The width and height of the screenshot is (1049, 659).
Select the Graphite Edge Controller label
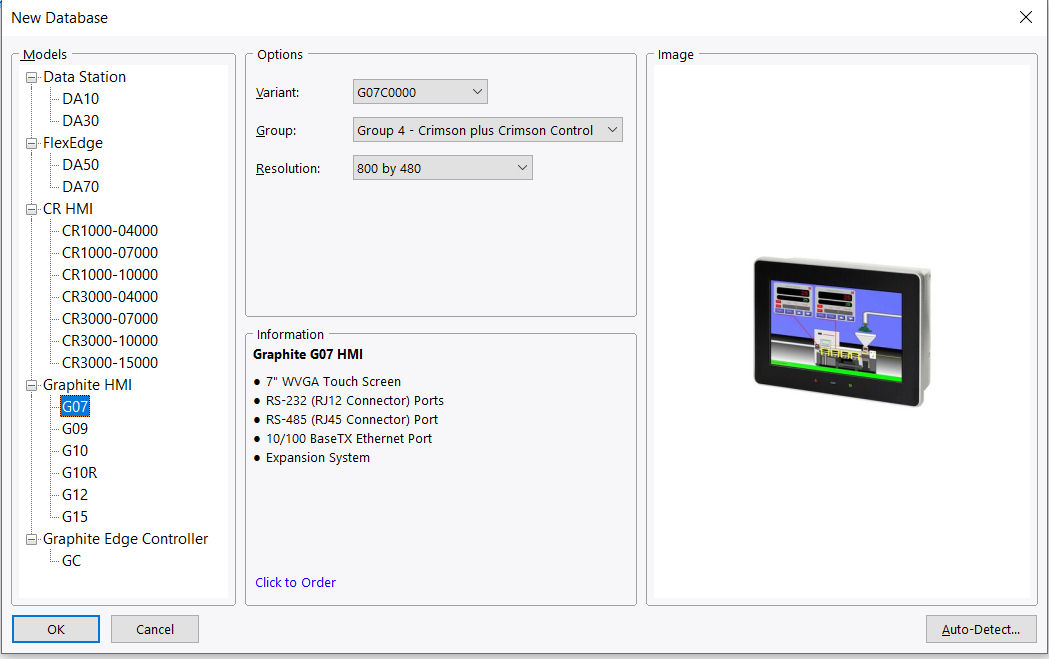[125, 539]
